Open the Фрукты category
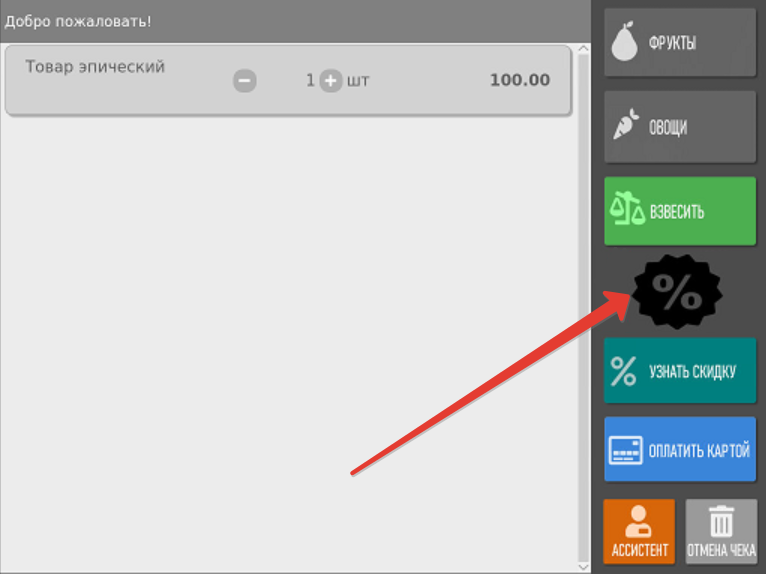766x574 pixels. point(680,43)
